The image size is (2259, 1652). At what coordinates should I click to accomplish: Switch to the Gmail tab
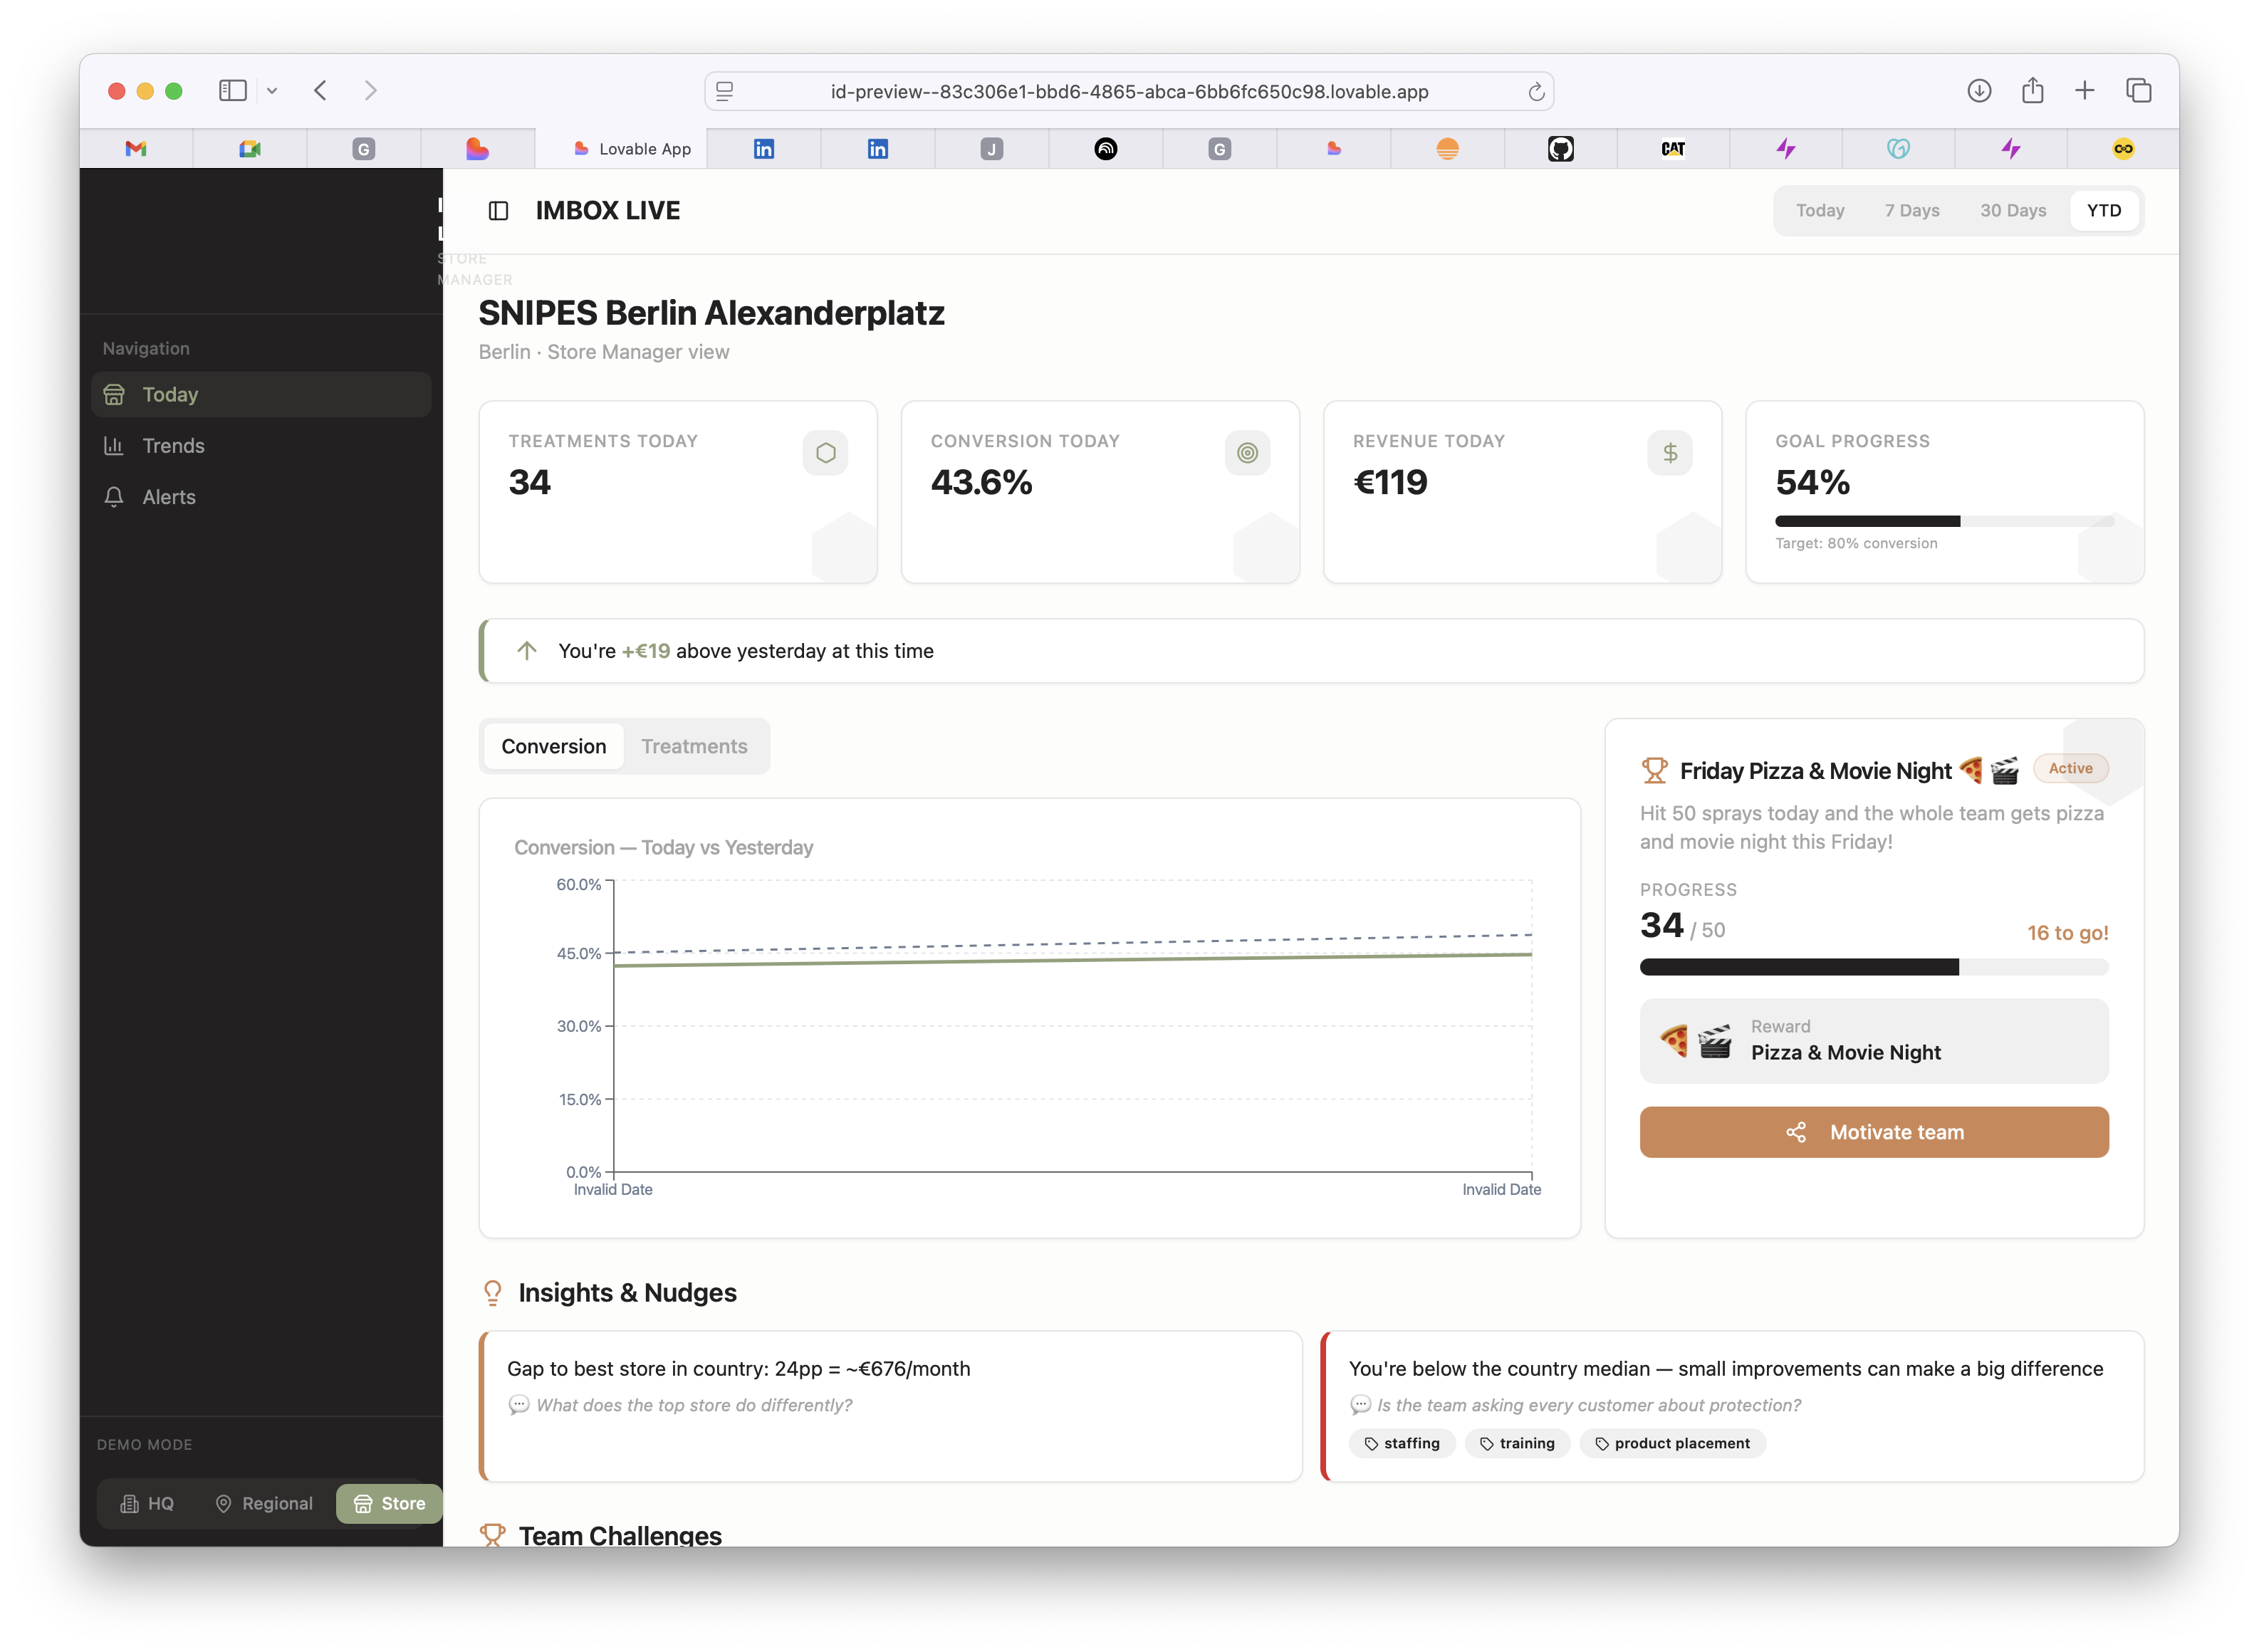click(x=136, y=149)
